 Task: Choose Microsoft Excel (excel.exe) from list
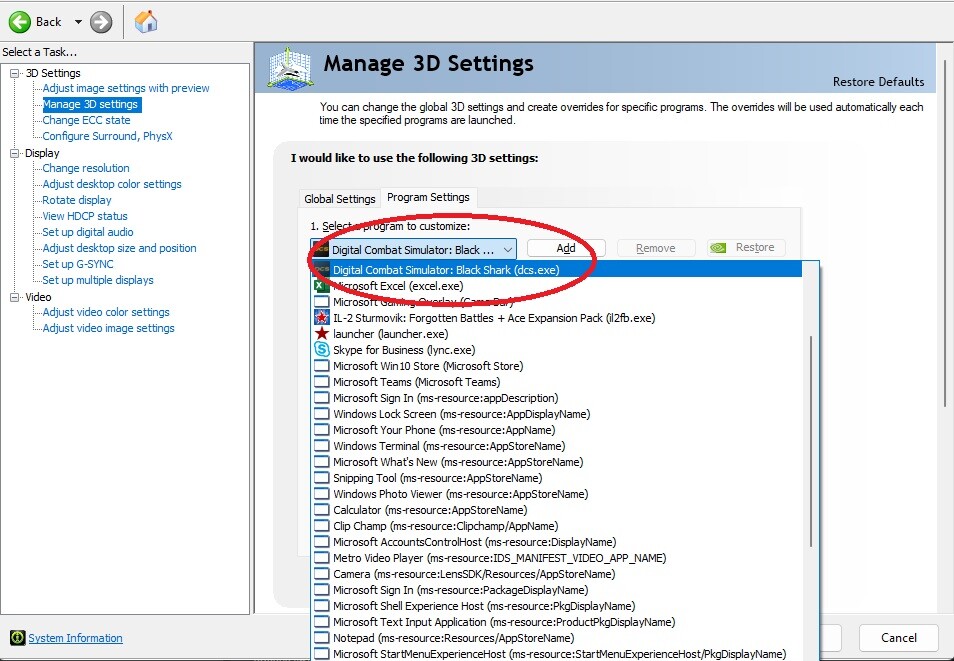pos(557,285)
